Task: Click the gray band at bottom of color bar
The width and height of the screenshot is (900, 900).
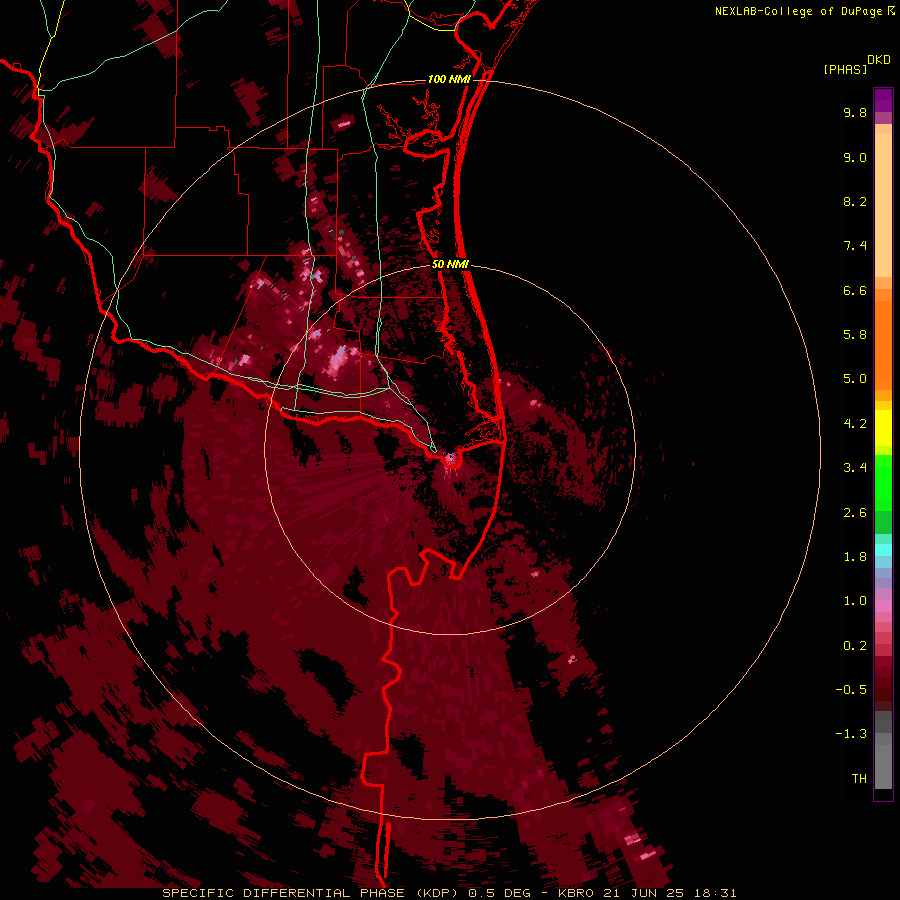Action: coord(883,752)
